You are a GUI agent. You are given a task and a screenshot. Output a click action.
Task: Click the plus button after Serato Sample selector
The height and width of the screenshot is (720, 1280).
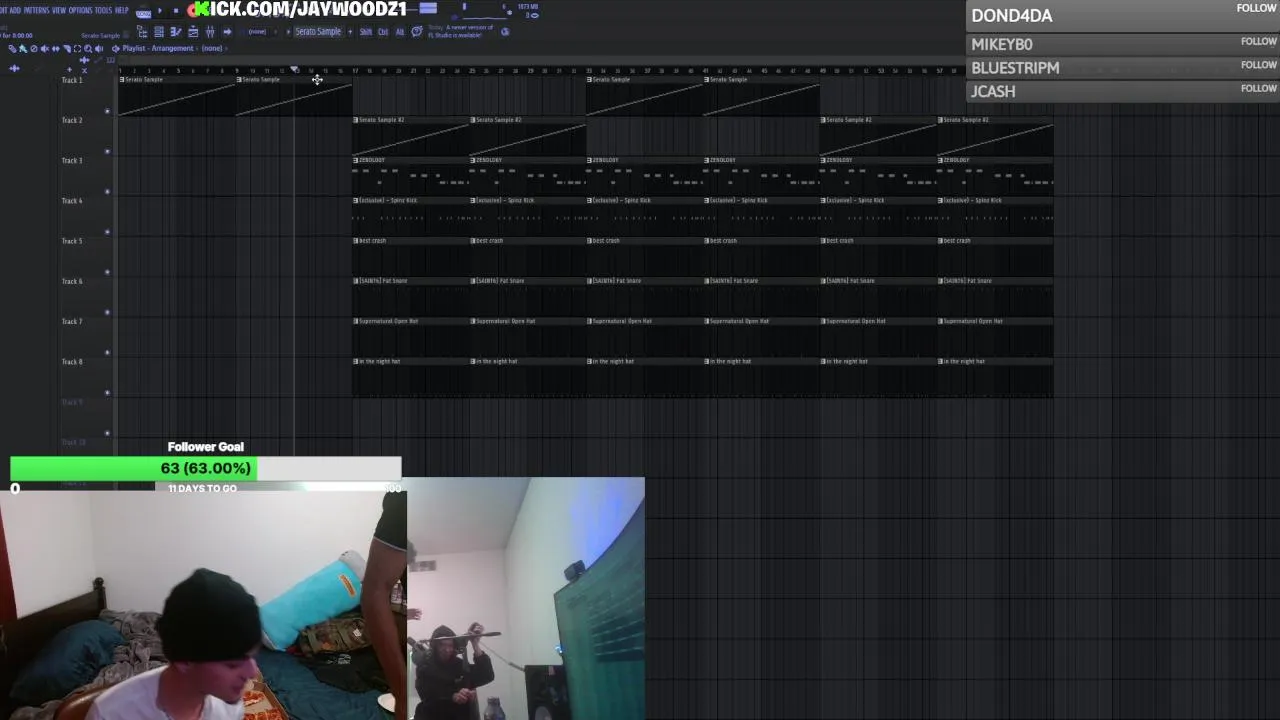[350, 32]
